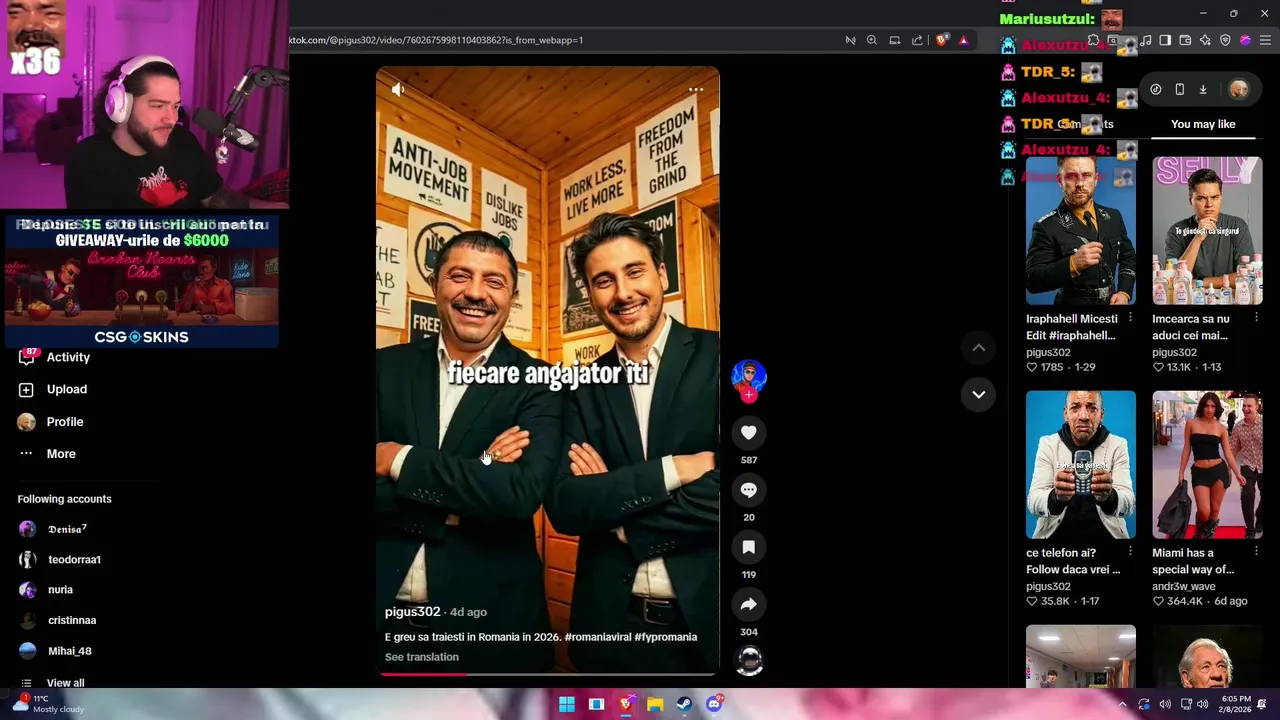Switch to the Comments tab

point(1085,124)
